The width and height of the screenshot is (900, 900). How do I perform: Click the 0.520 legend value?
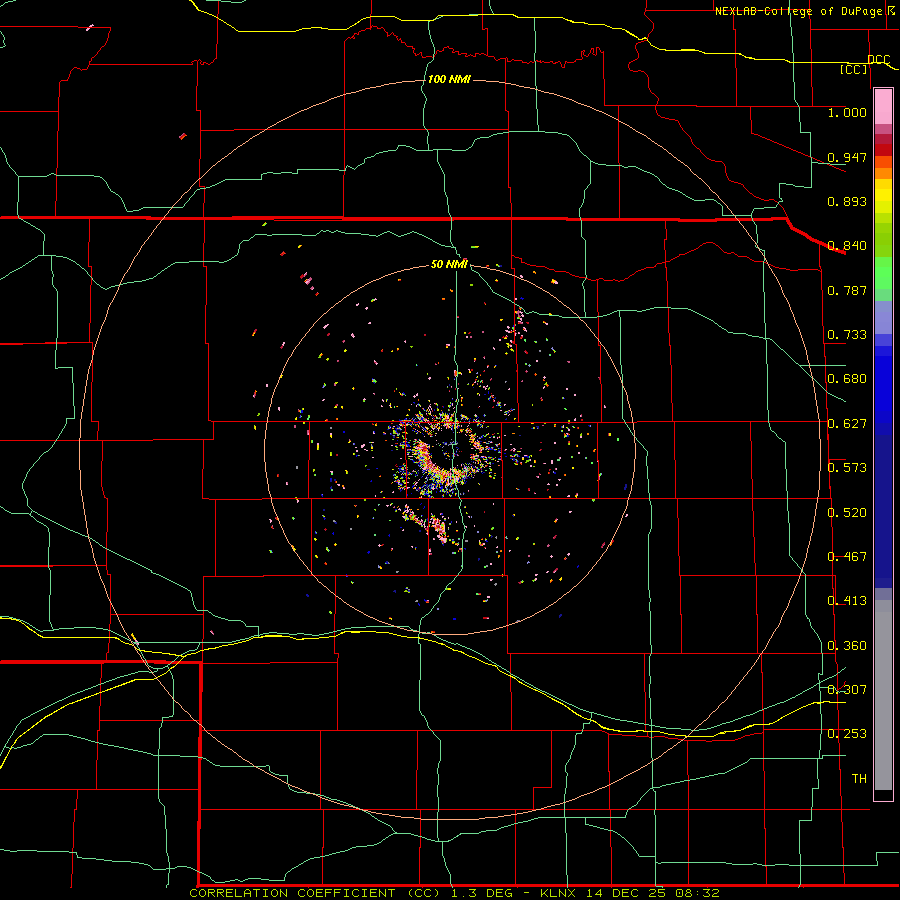[x=847, y=513]
